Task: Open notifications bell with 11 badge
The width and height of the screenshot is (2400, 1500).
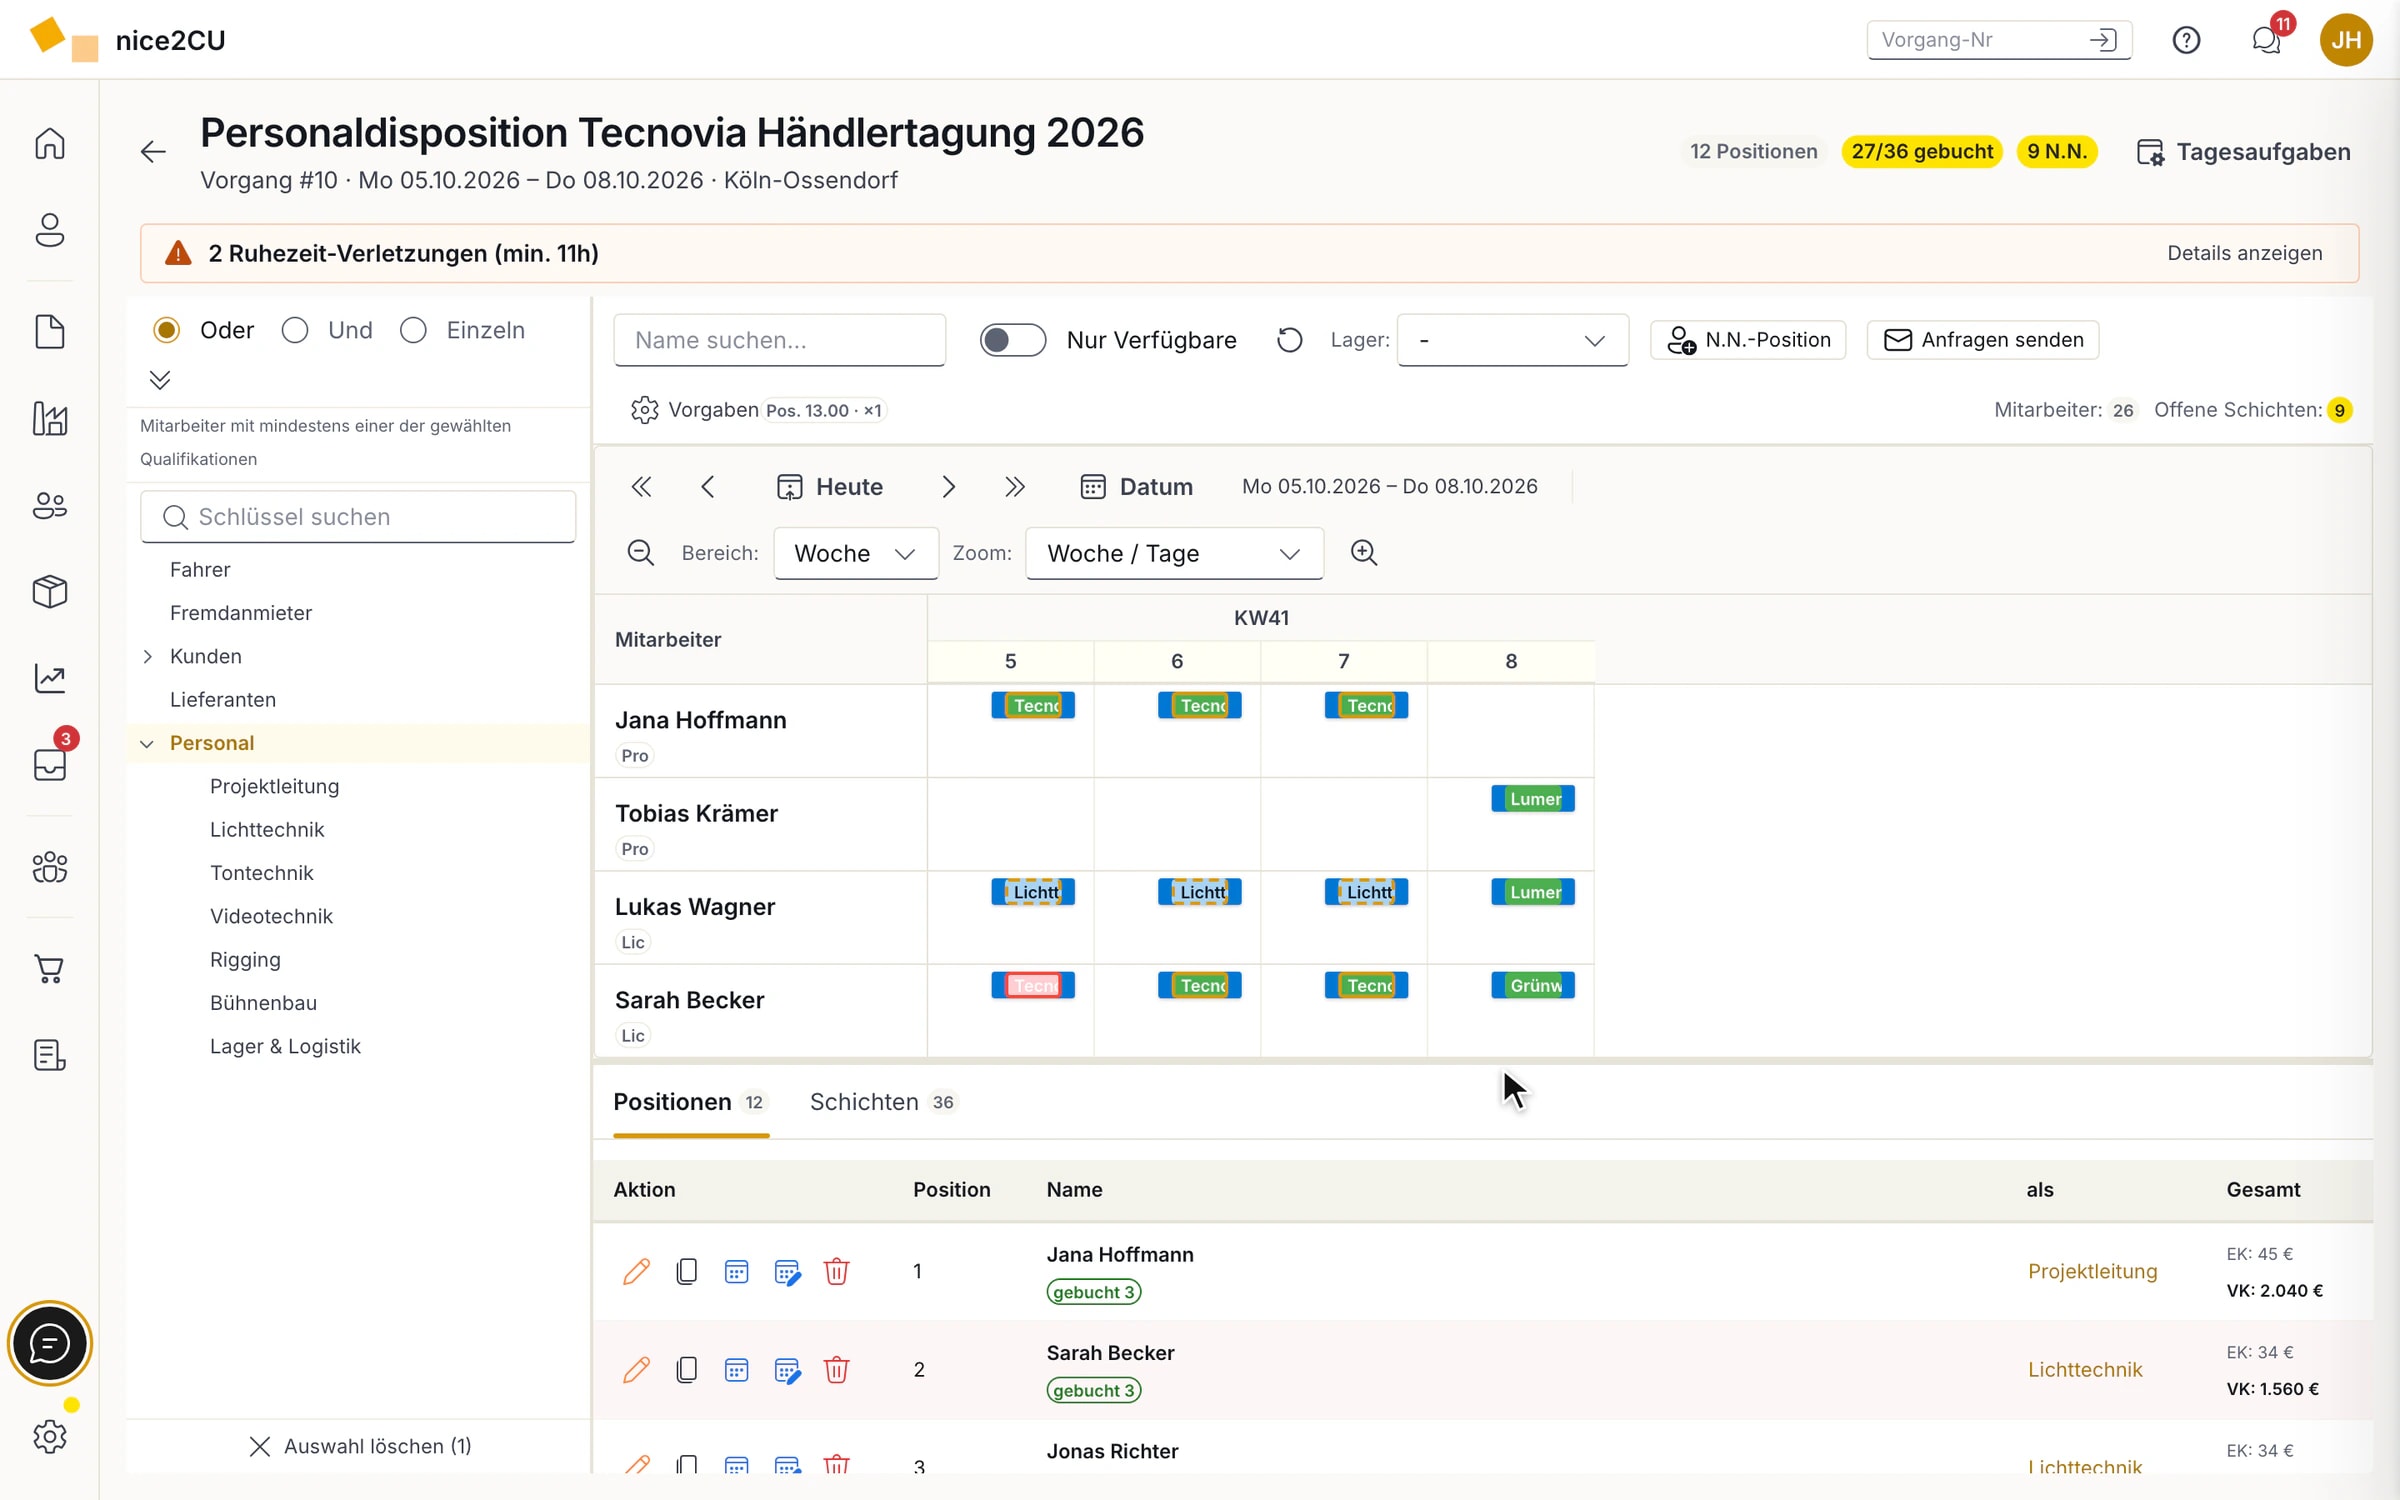Action: pos(2266,40)
